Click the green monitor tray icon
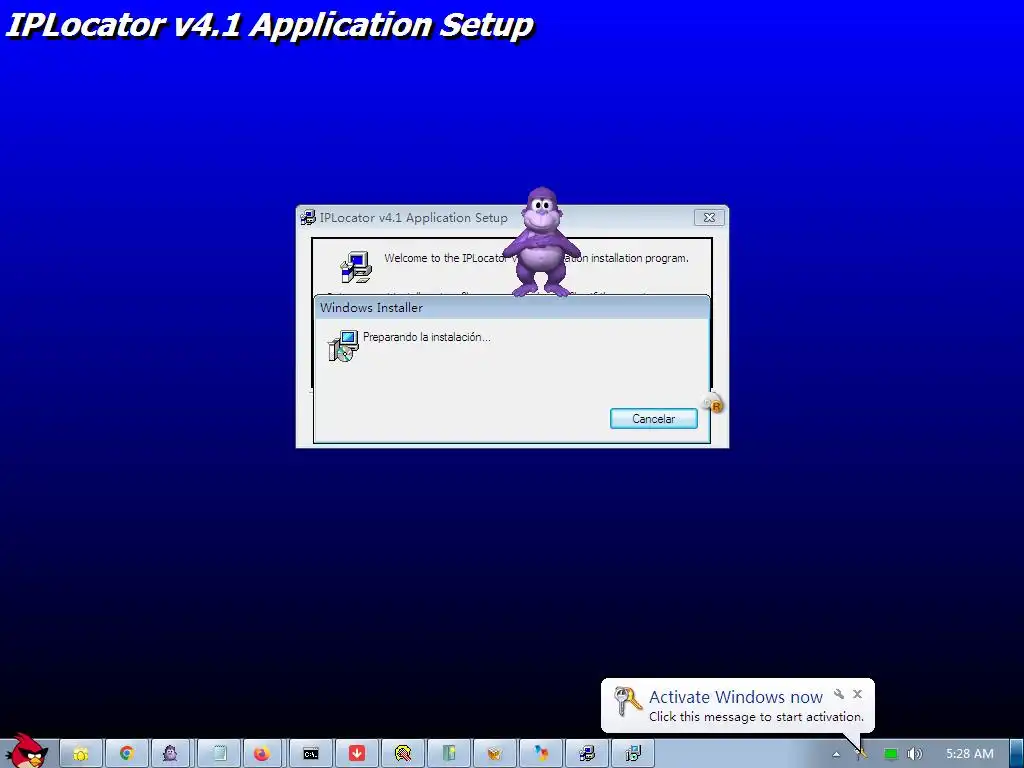The height and width of the screenshot is (768, 1024). (891, 754)
